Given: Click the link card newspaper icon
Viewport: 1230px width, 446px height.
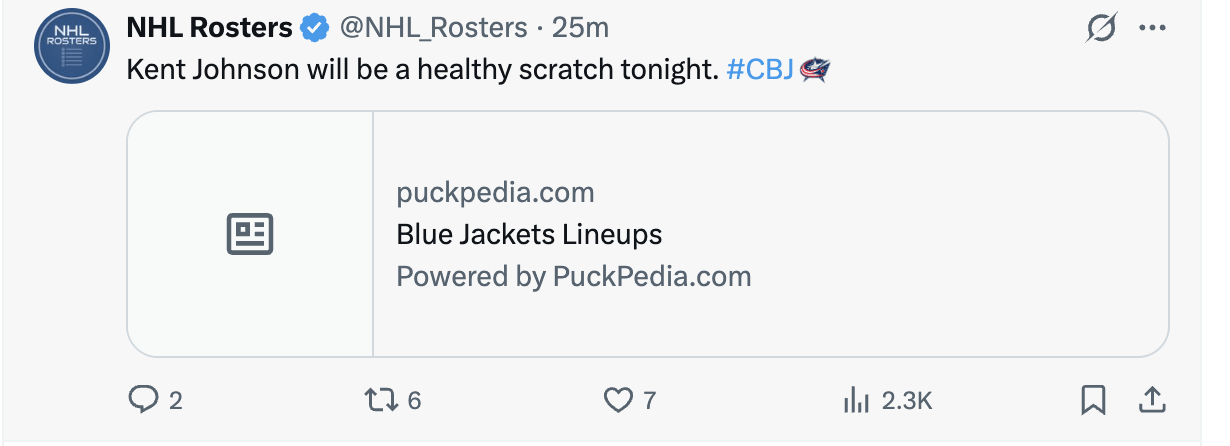Looking at the screenshot, I should click(x=250, y=234).
